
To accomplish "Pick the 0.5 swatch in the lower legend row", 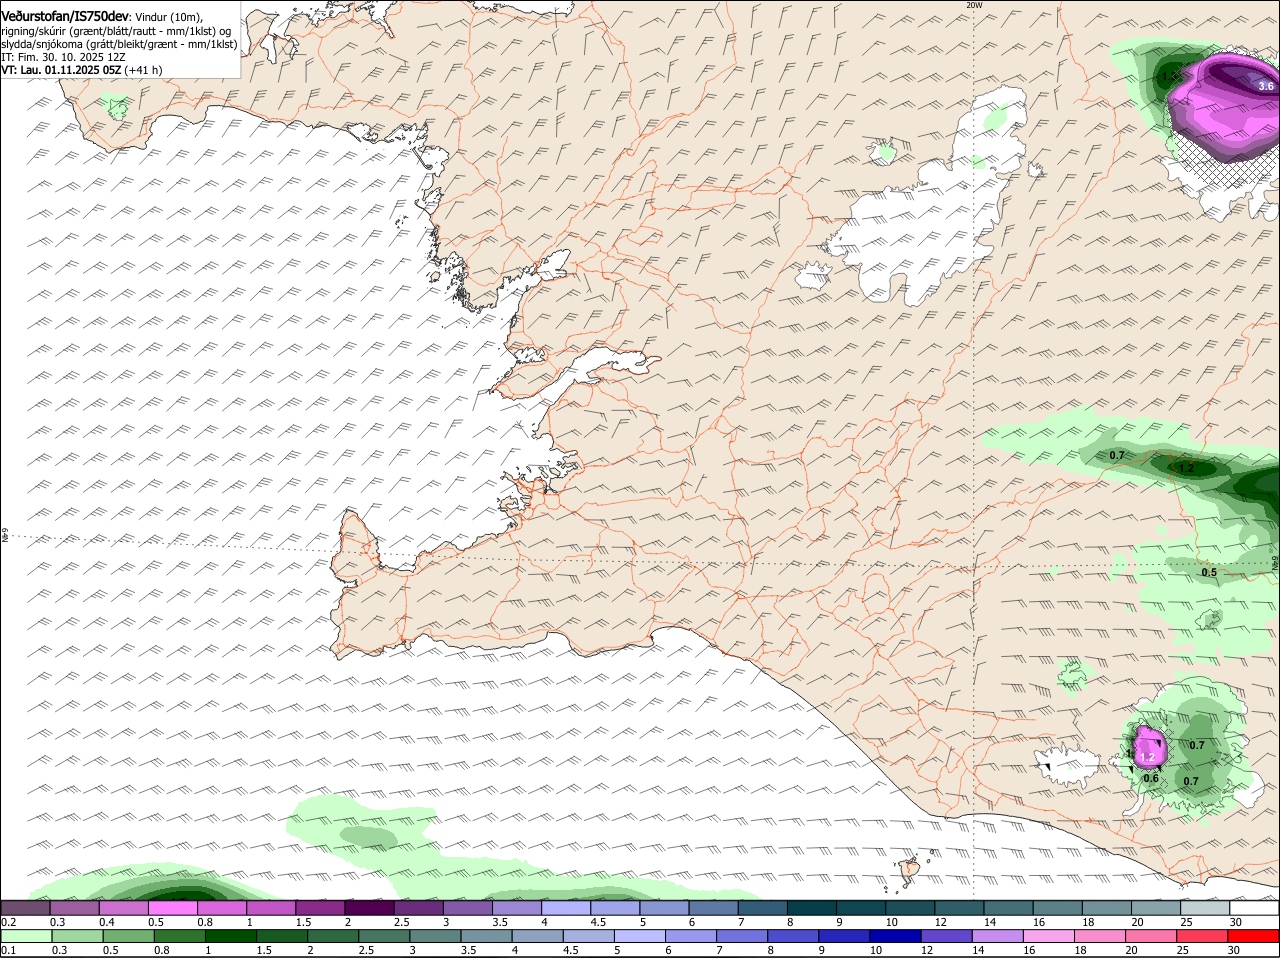I will pyautogui.click(x=128, y=936).
